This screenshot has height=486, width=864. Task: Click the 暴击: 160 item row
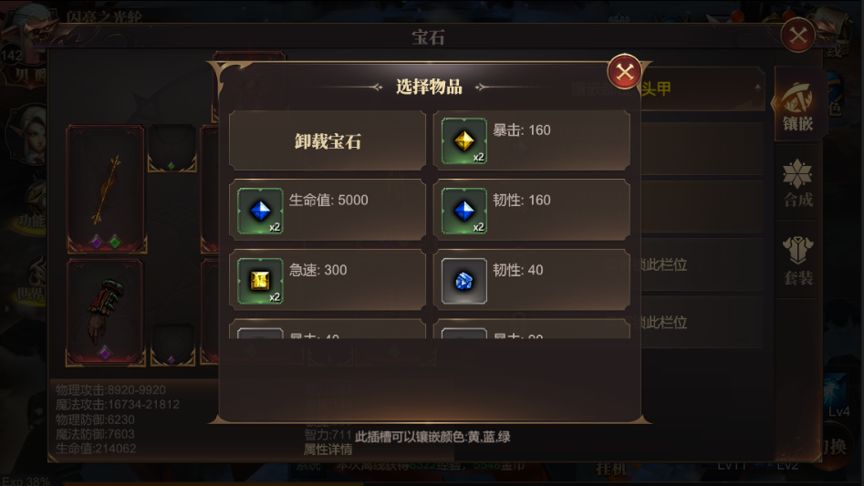pos(532,141)
